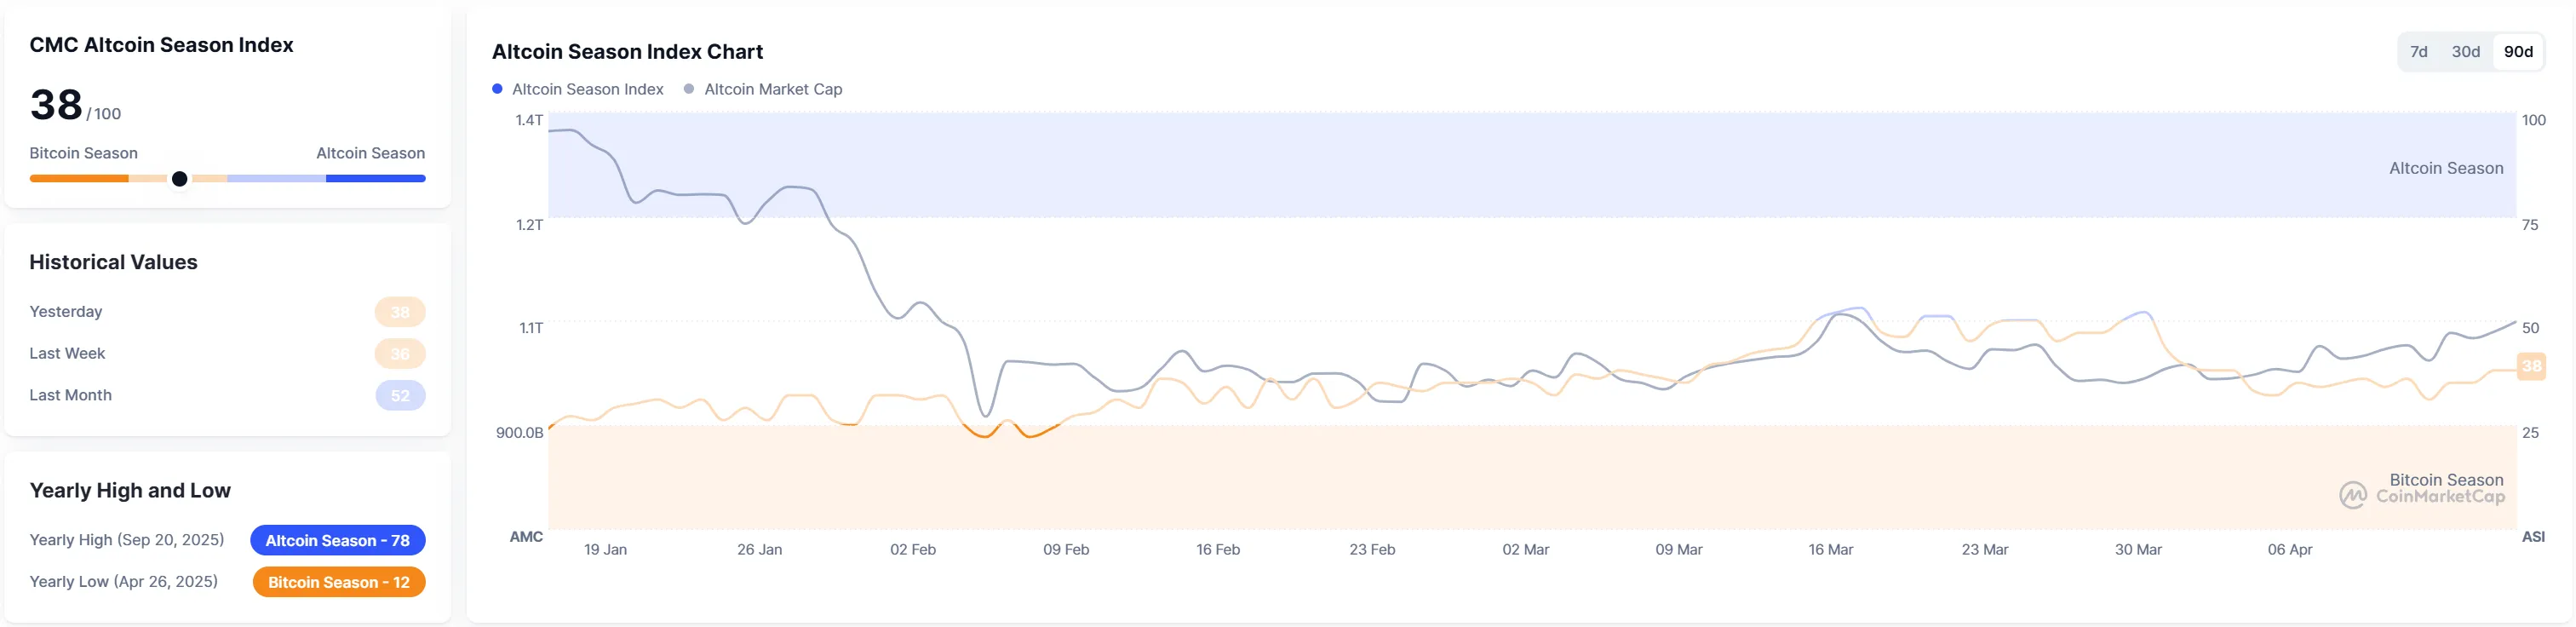Click the CoinMarketCap watermark logo icon

tap(2353, 495)
